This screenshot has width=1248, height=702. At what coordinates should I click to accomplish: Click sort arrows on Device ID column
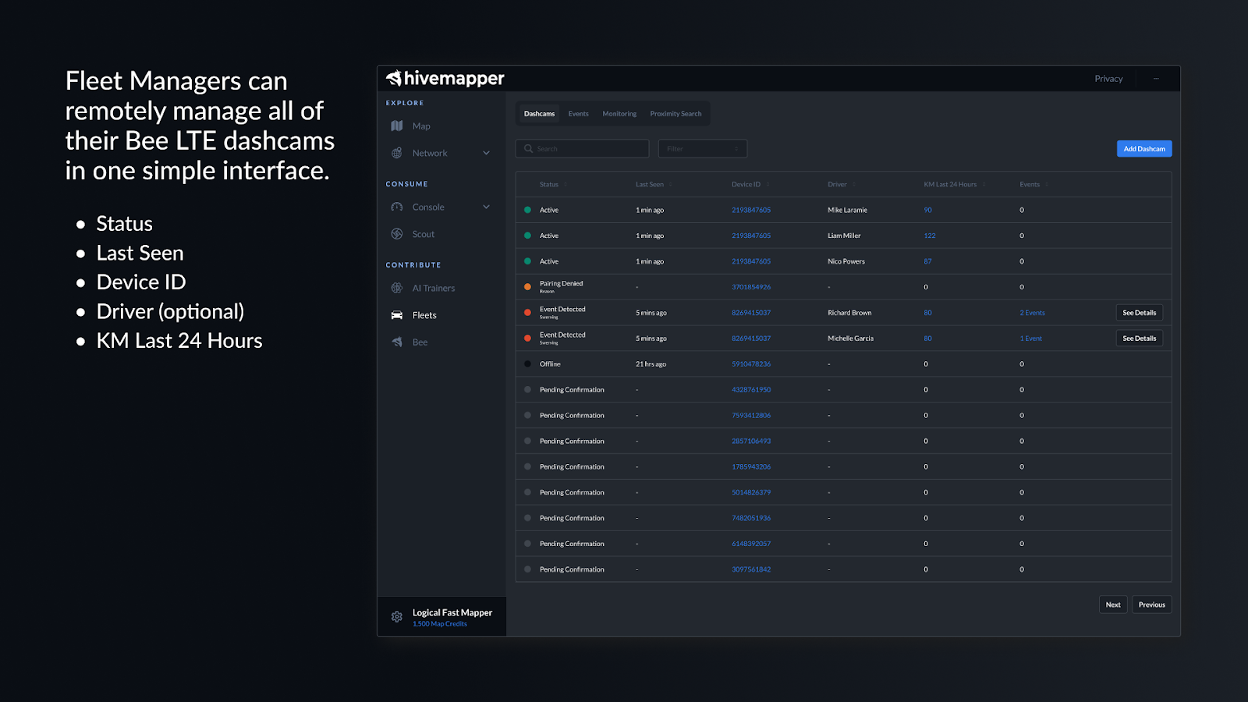pyautogui.click(x=768, y=185)
